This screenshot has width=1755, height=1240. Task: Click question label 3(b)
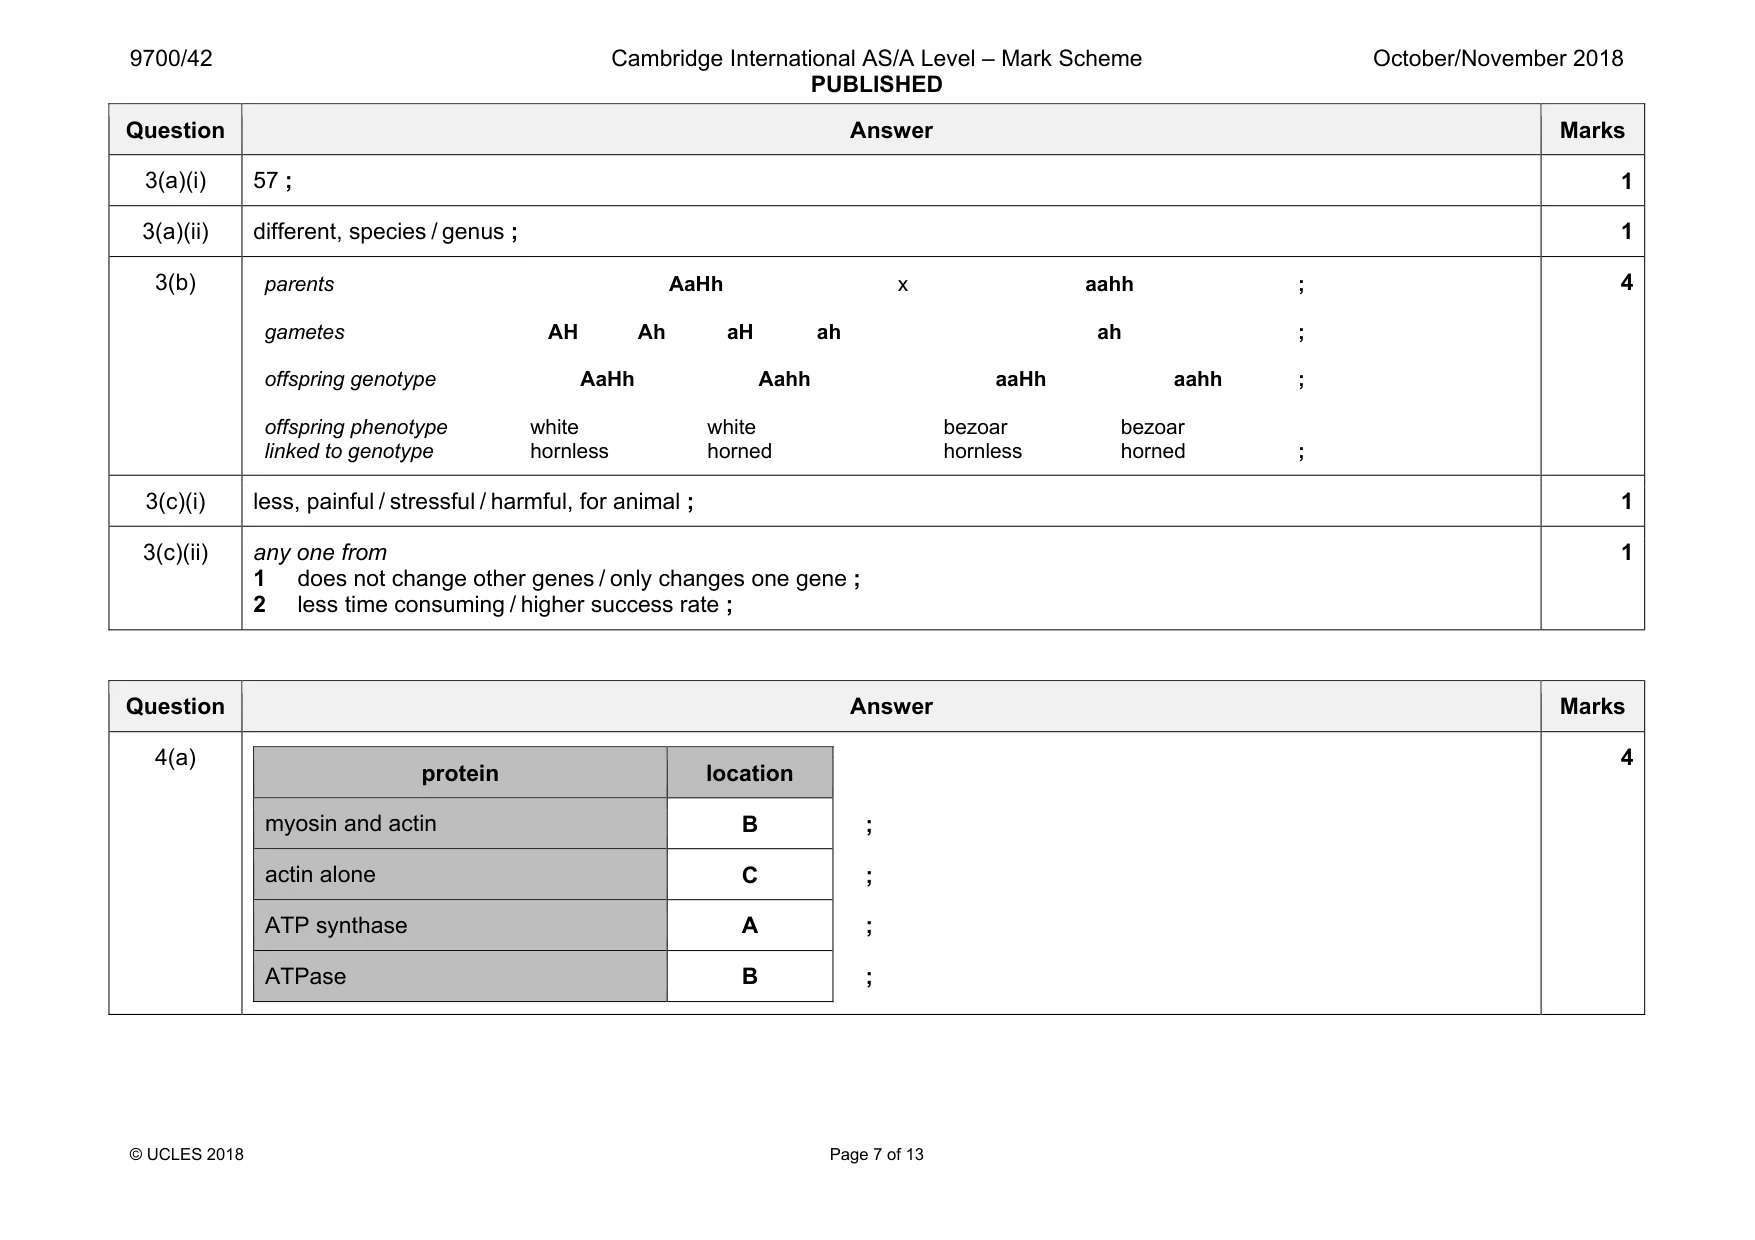pyautogui.click(x=175, y=283)
